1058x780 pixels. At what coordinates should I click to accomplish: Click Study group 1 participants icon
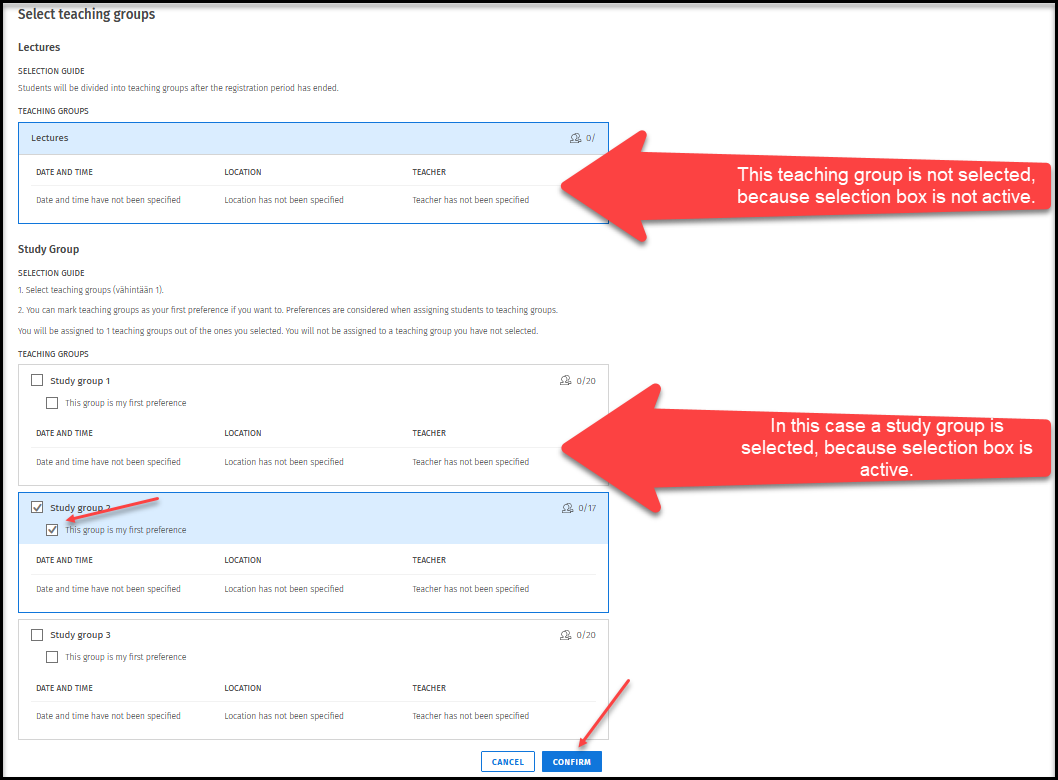tap(566, 381)
